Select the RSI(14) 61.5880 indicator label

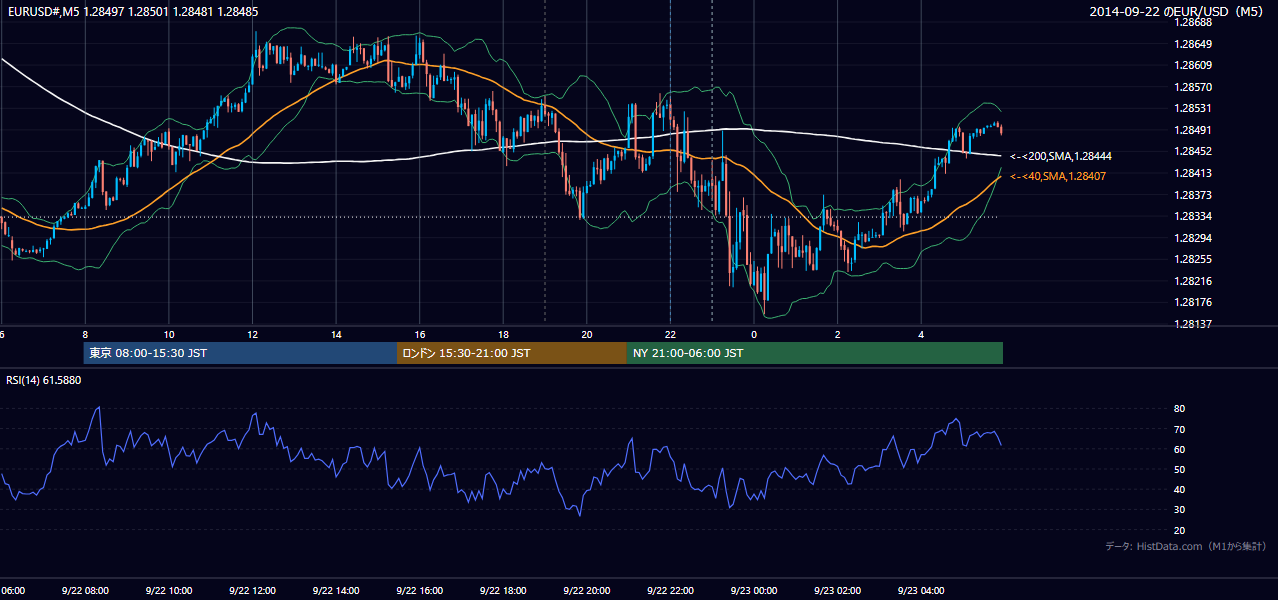[44, 380]
